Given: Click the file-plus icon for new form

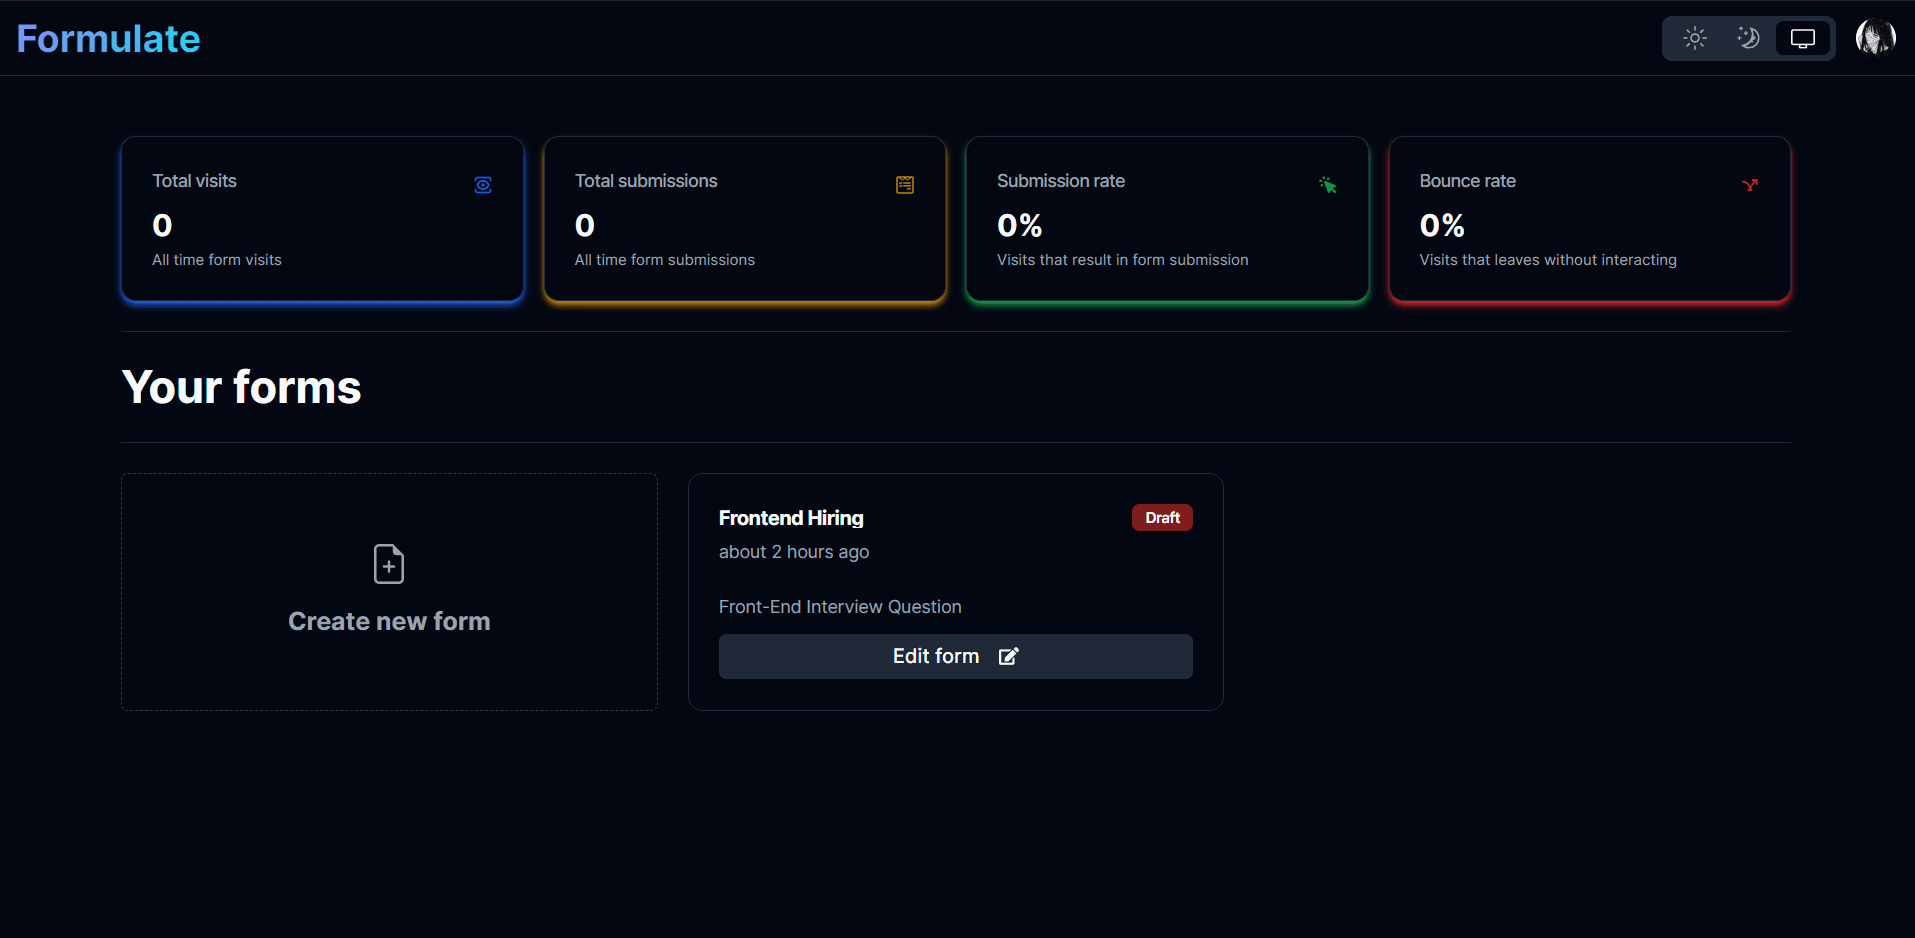Looking at the screenshot, I should click(389, 564).
